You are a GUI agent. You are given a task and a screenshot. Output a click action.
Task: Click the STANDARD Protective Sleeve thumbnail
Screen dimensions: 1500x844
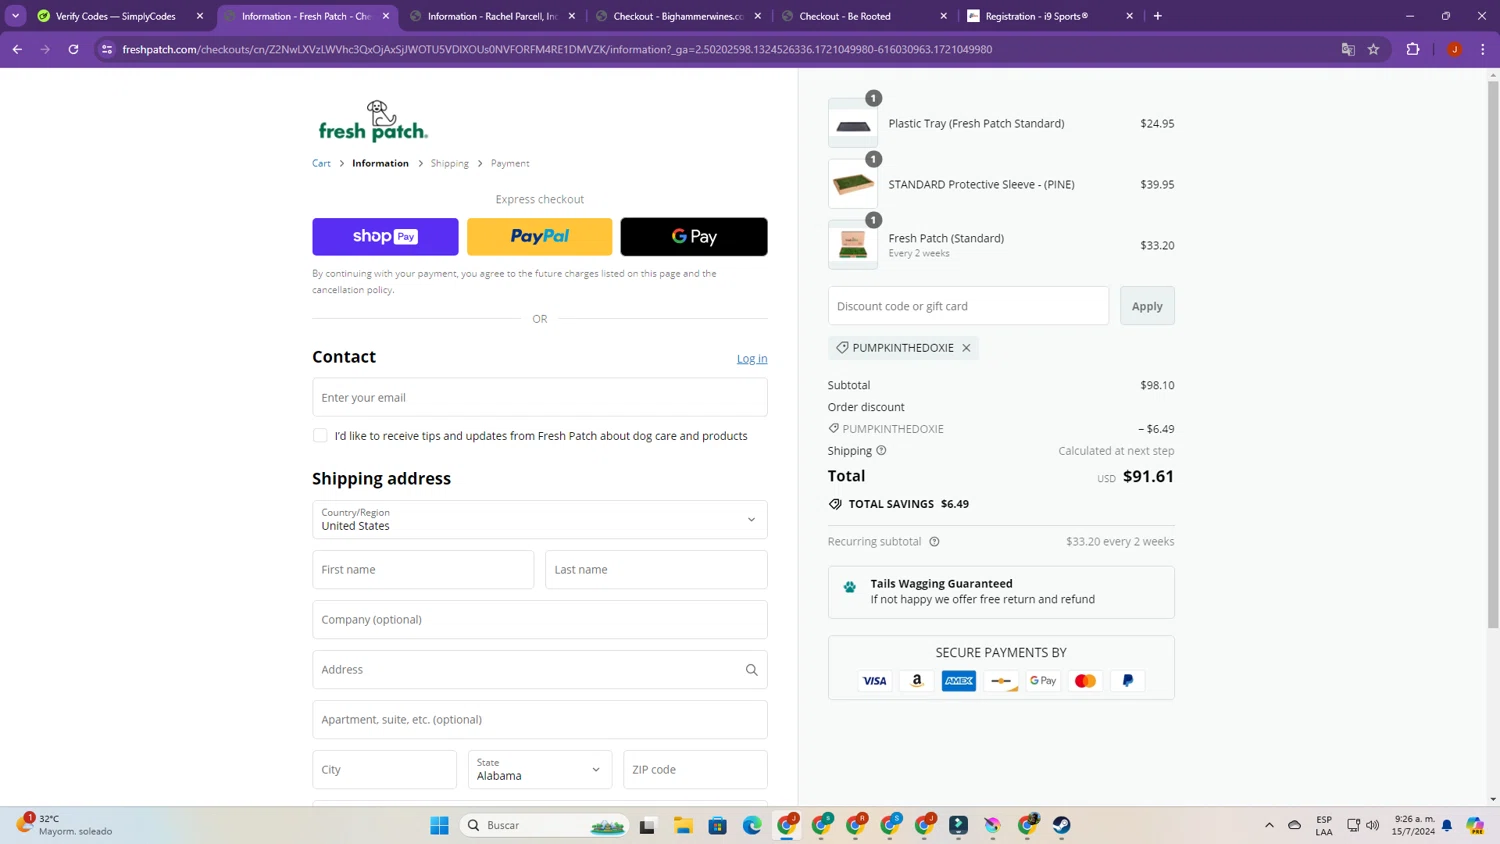[853, 185]
